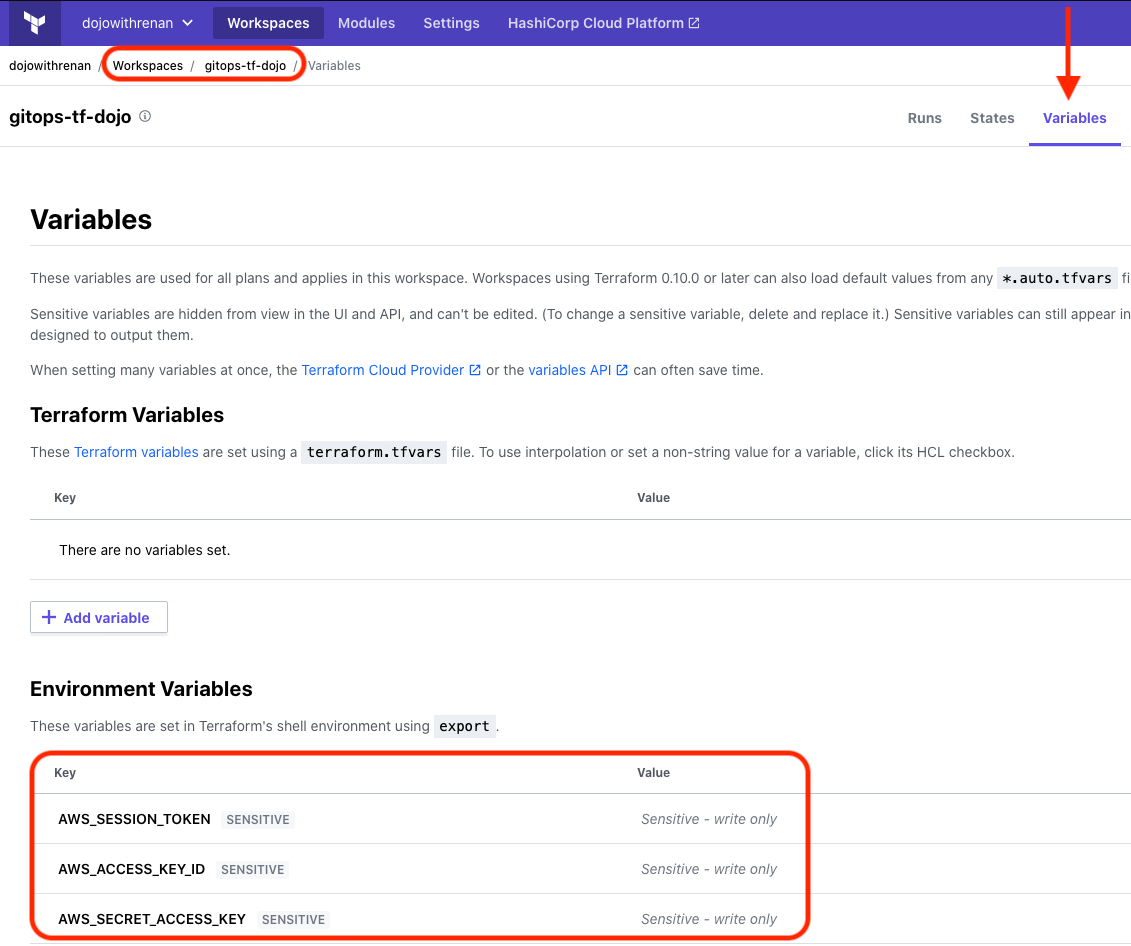The width and height of the screenshot is (1131, 946).
Task: Click the external link icon beside HashiCorp Cloud Platform
Action: pos(694,23)
